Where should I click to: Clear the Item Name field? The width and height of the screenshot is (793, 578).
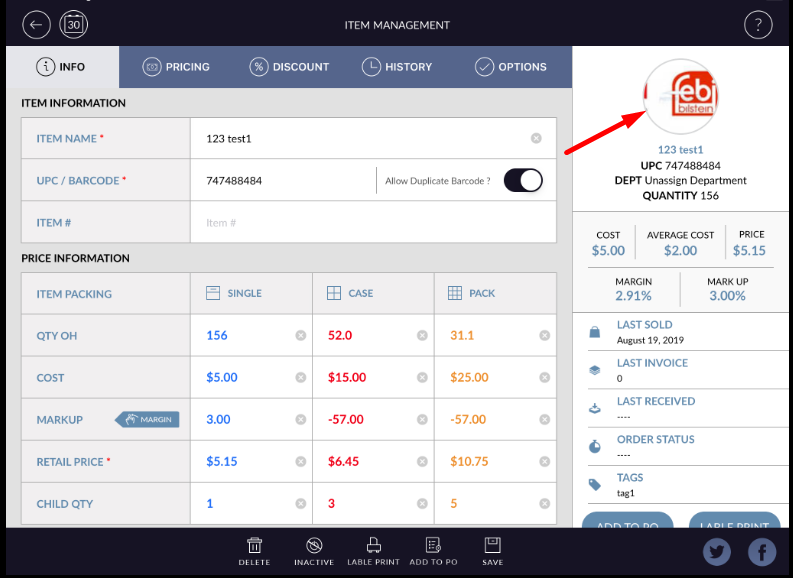click(x=536, y=138)
